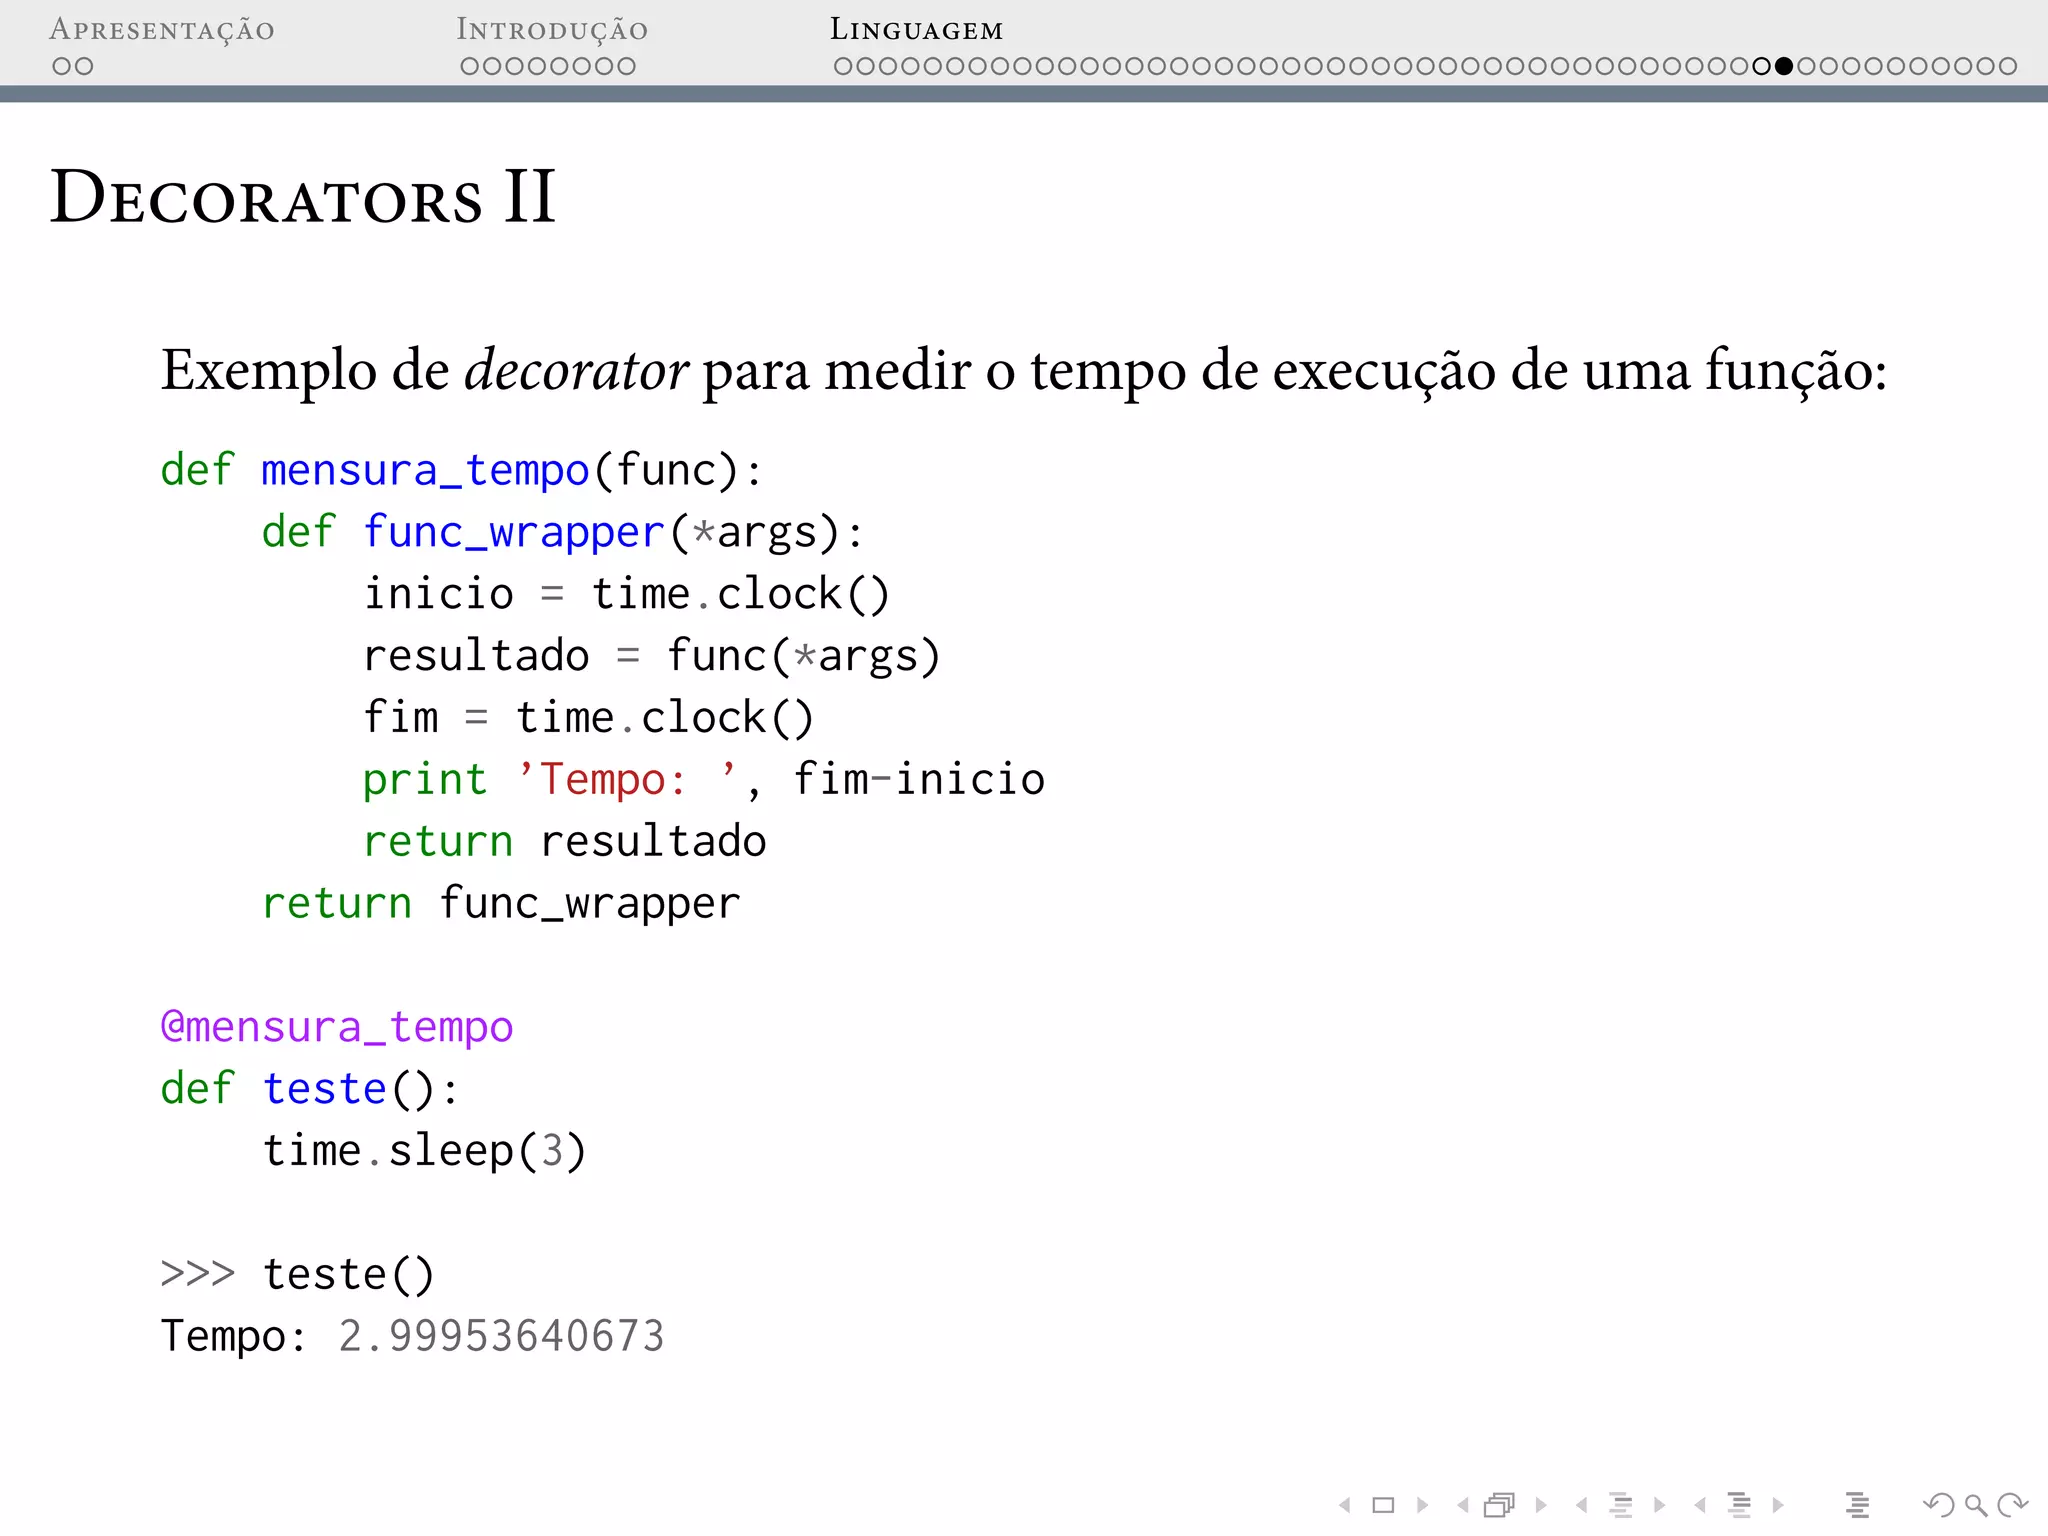Click 'func_wrapper' in the inner def line

(x=514, y=533)
